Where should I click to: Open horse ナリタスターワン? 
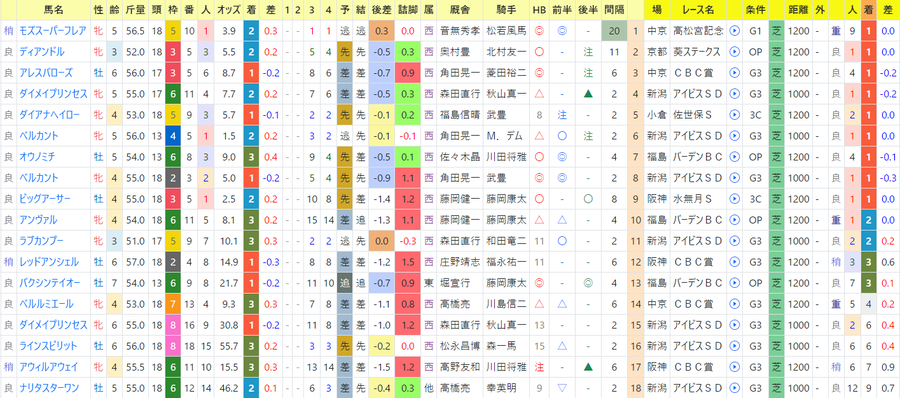(49, 388)
